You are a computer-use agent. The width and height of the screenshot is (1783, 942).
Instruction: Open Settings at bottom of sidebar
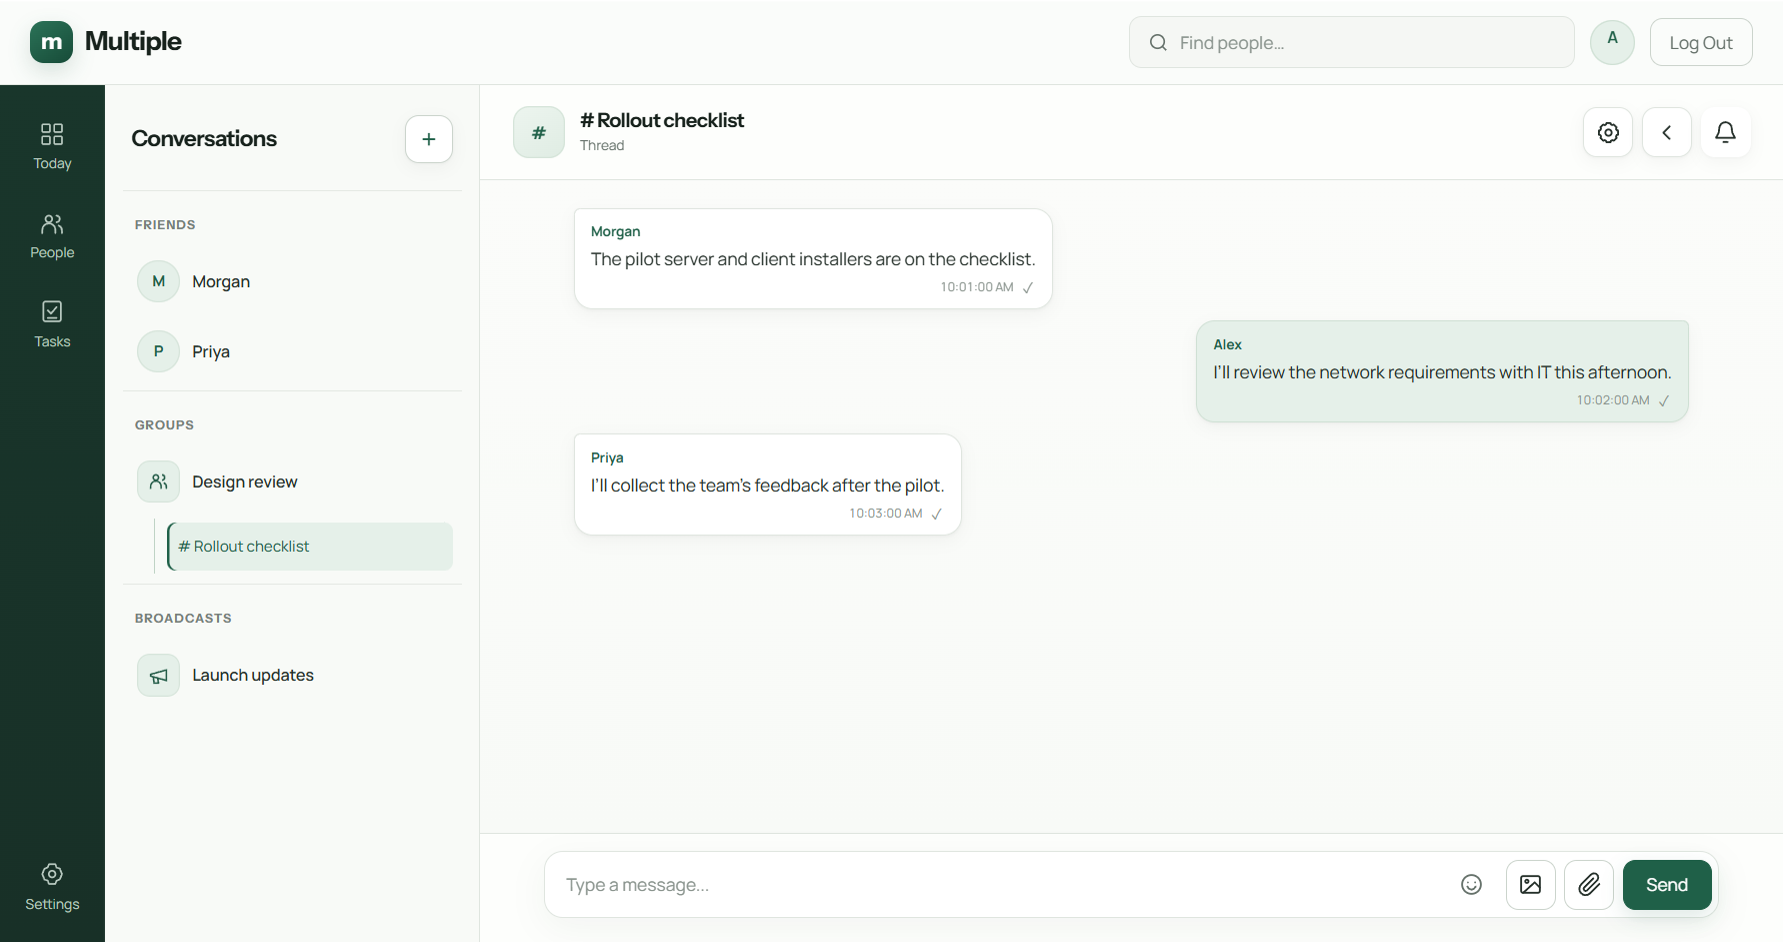pyautogui.click(x=52, y=887)
